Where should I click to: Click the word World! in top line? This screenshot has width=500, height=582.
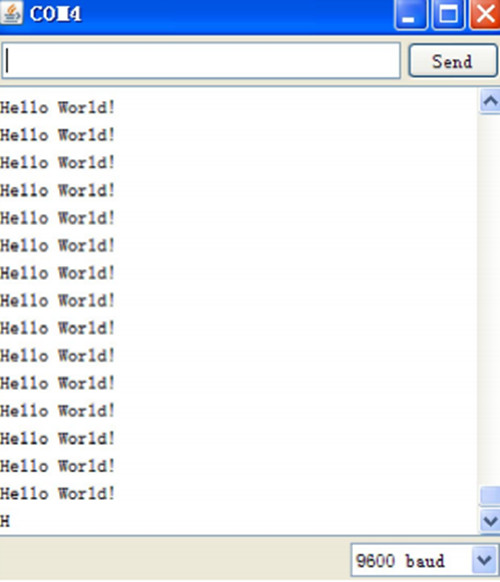(x=86, y=108)
